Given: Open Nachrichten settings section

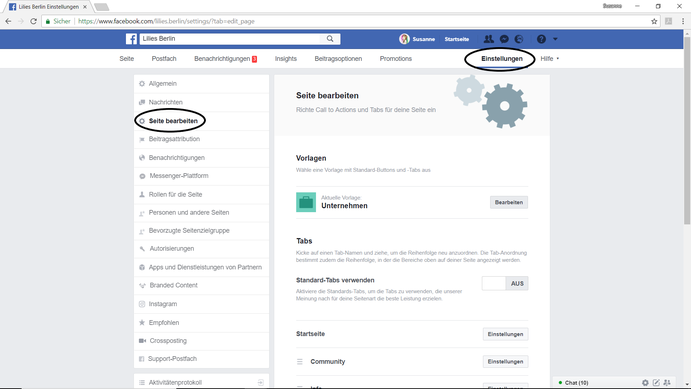Looking at the screenshot, I should (201, 102).
